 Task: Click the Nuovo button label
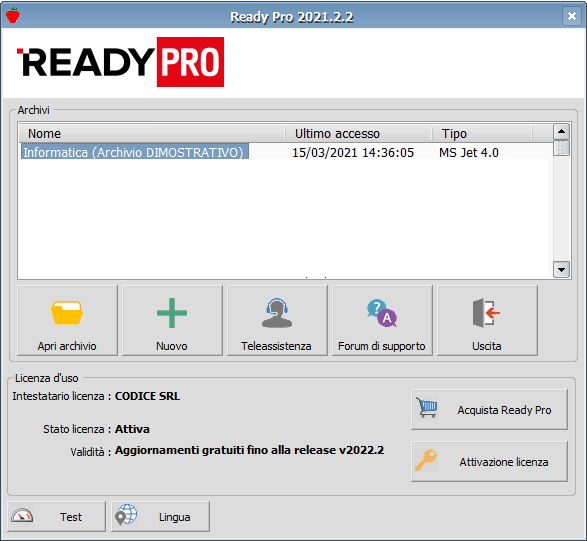pos(172,346)
